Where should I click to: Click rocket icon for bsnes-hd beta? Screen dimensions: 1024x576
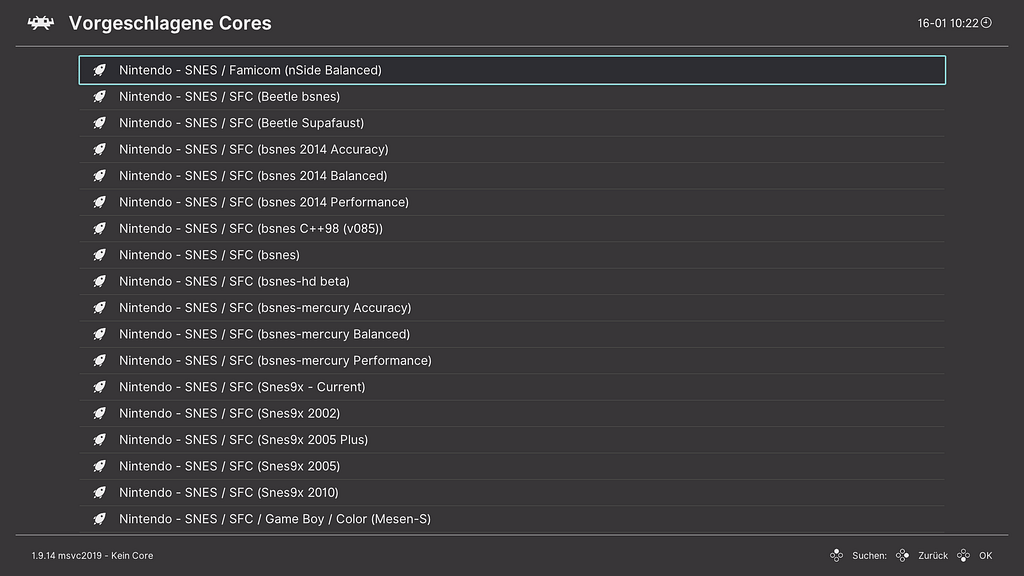(99, 281)
